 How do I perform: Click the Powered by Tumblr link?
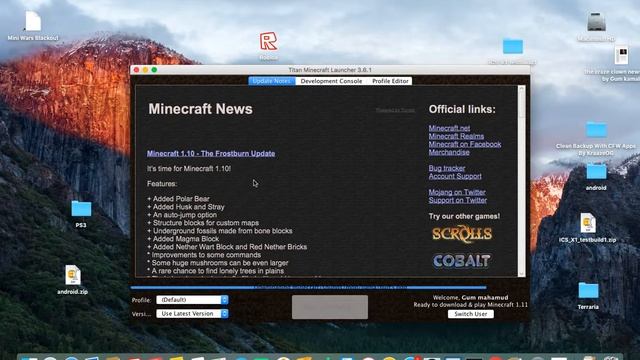[395, 110]
